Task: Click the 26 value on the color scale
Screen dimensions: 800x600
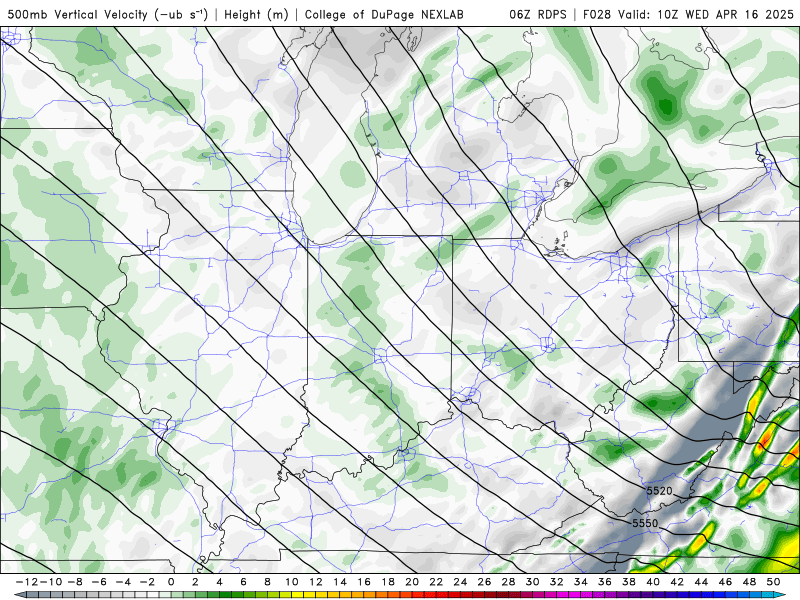Action: pos(484,582)
